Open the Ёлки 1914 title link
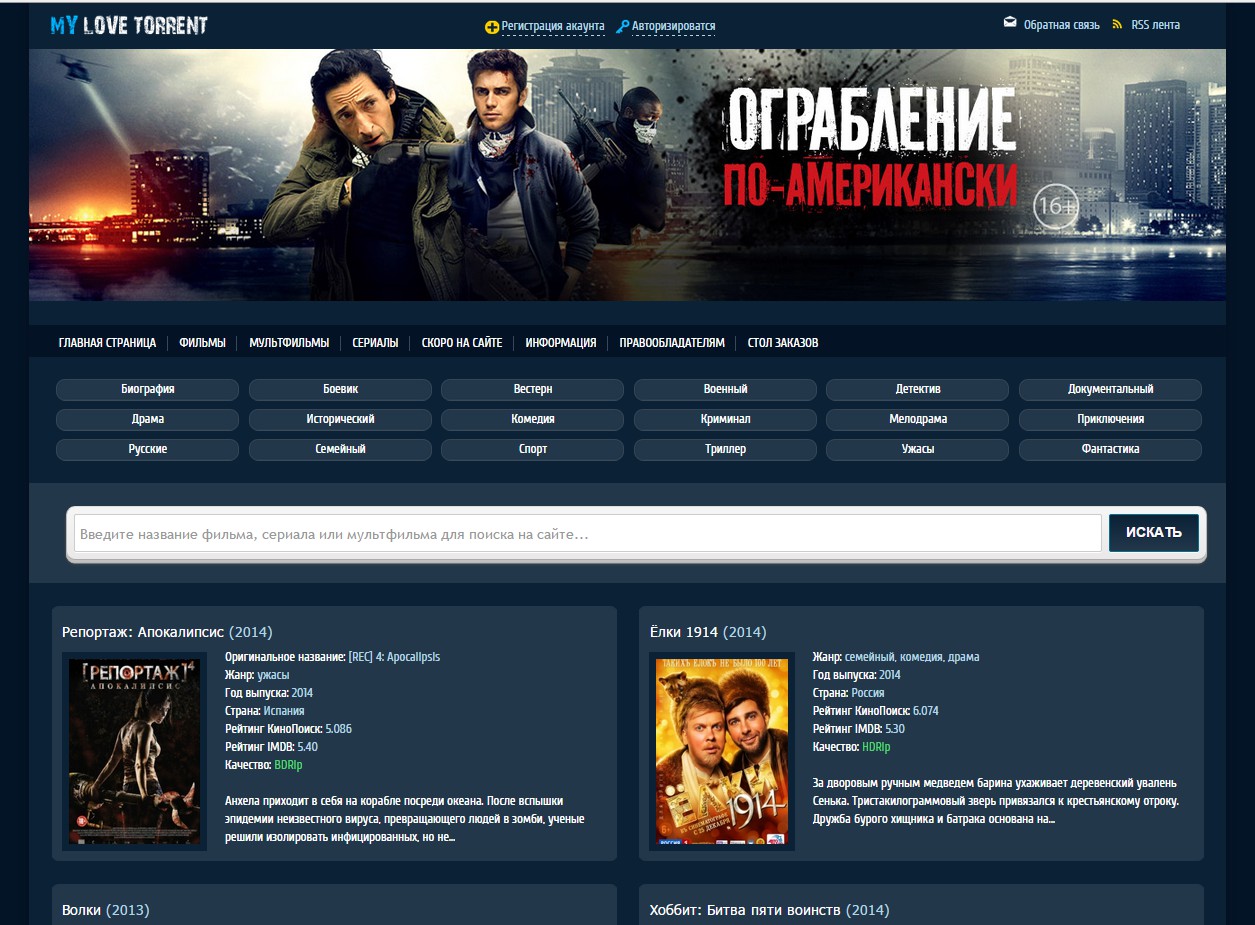The width and height of the screenshot is (1255, 925). pyautogui.click(x=708, y=632)
